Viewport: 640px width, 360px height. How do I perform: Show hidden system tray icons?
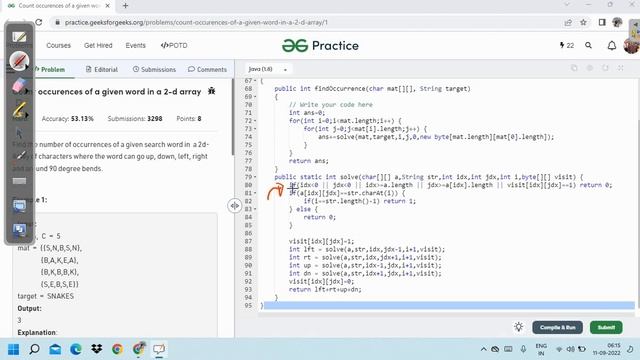[483, 349]
